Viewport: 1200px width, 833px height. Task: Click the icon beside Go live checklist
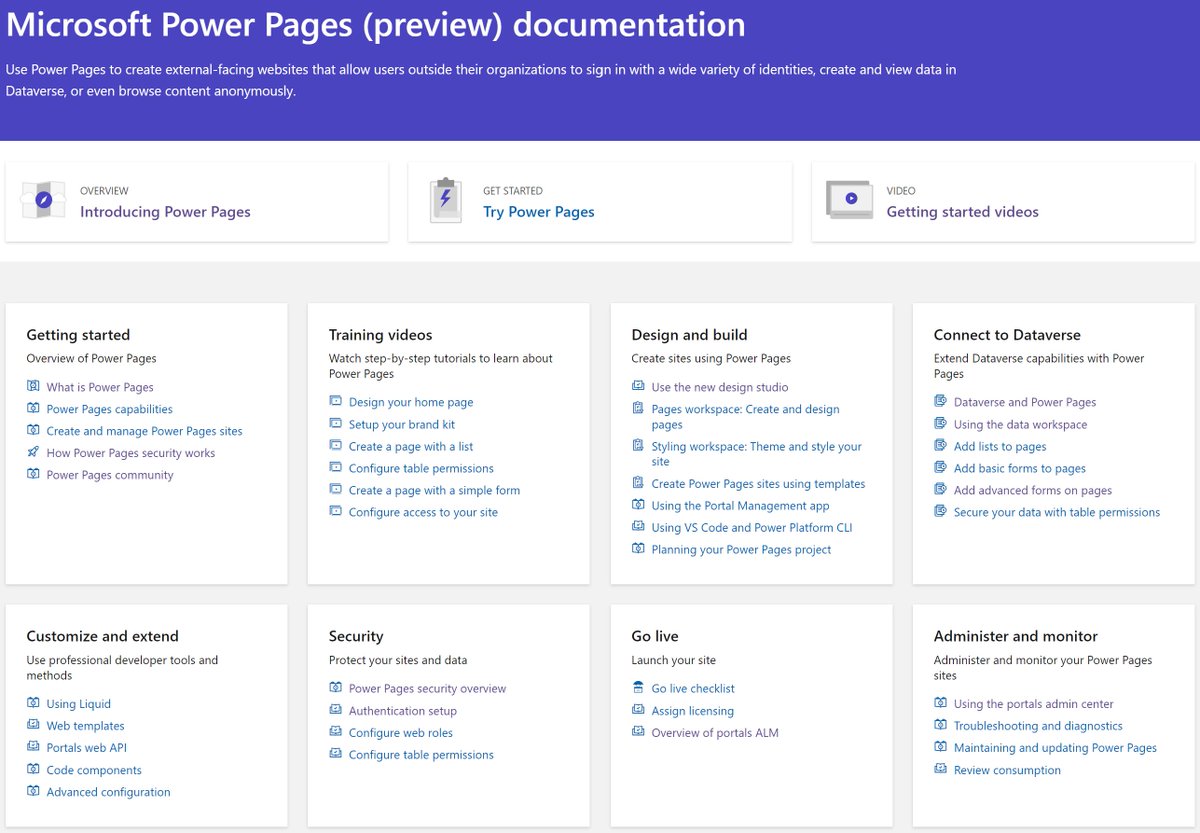(638, 688)
